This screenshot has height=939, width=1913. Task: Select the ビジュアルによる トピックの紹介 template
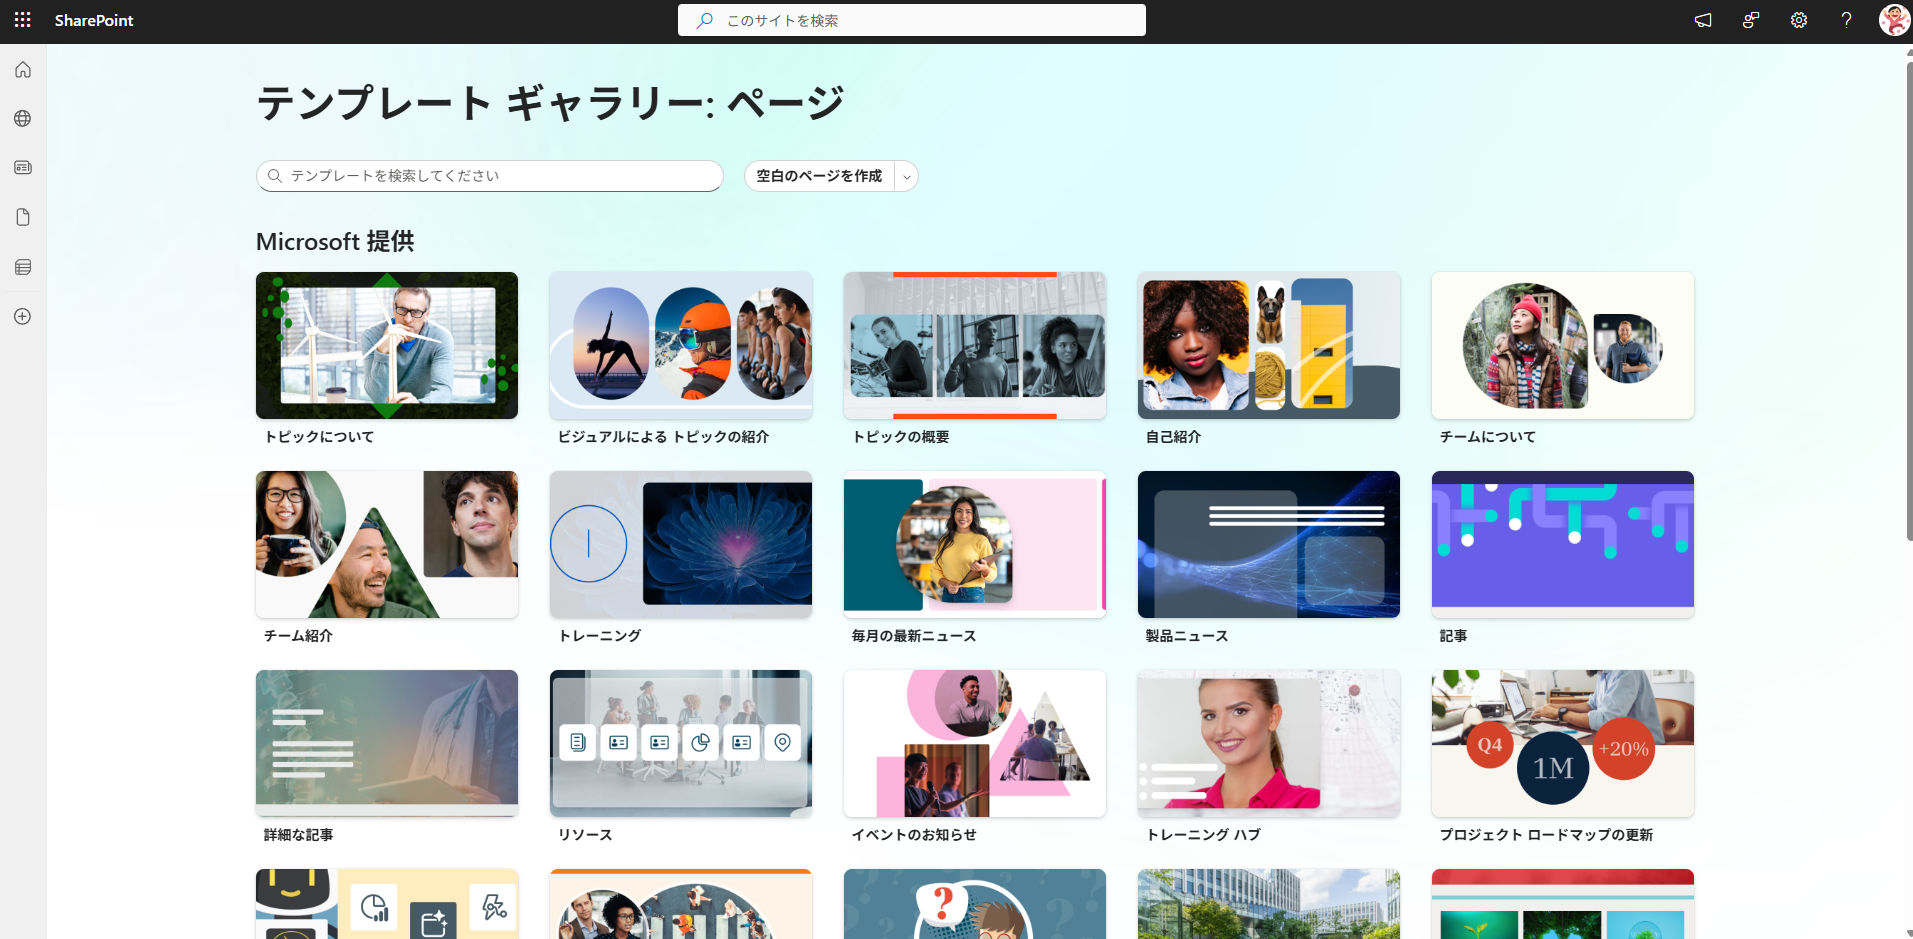[681, 345]
